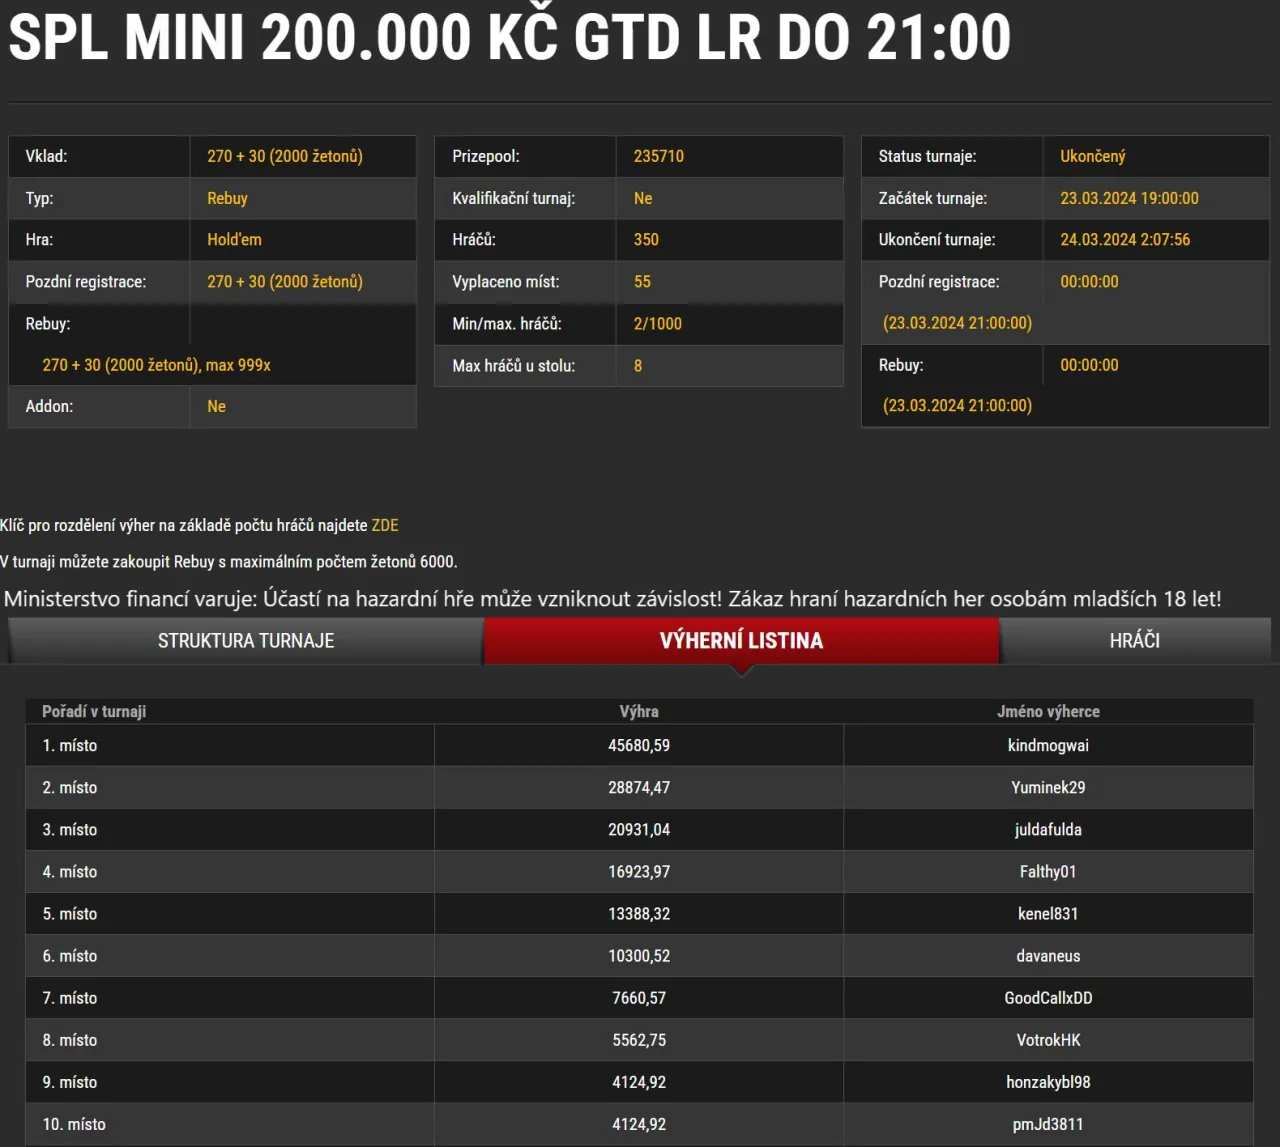1280x1147 pixels.
Task: Select the Prizepool amount 235710
Action: click(659, 156)
